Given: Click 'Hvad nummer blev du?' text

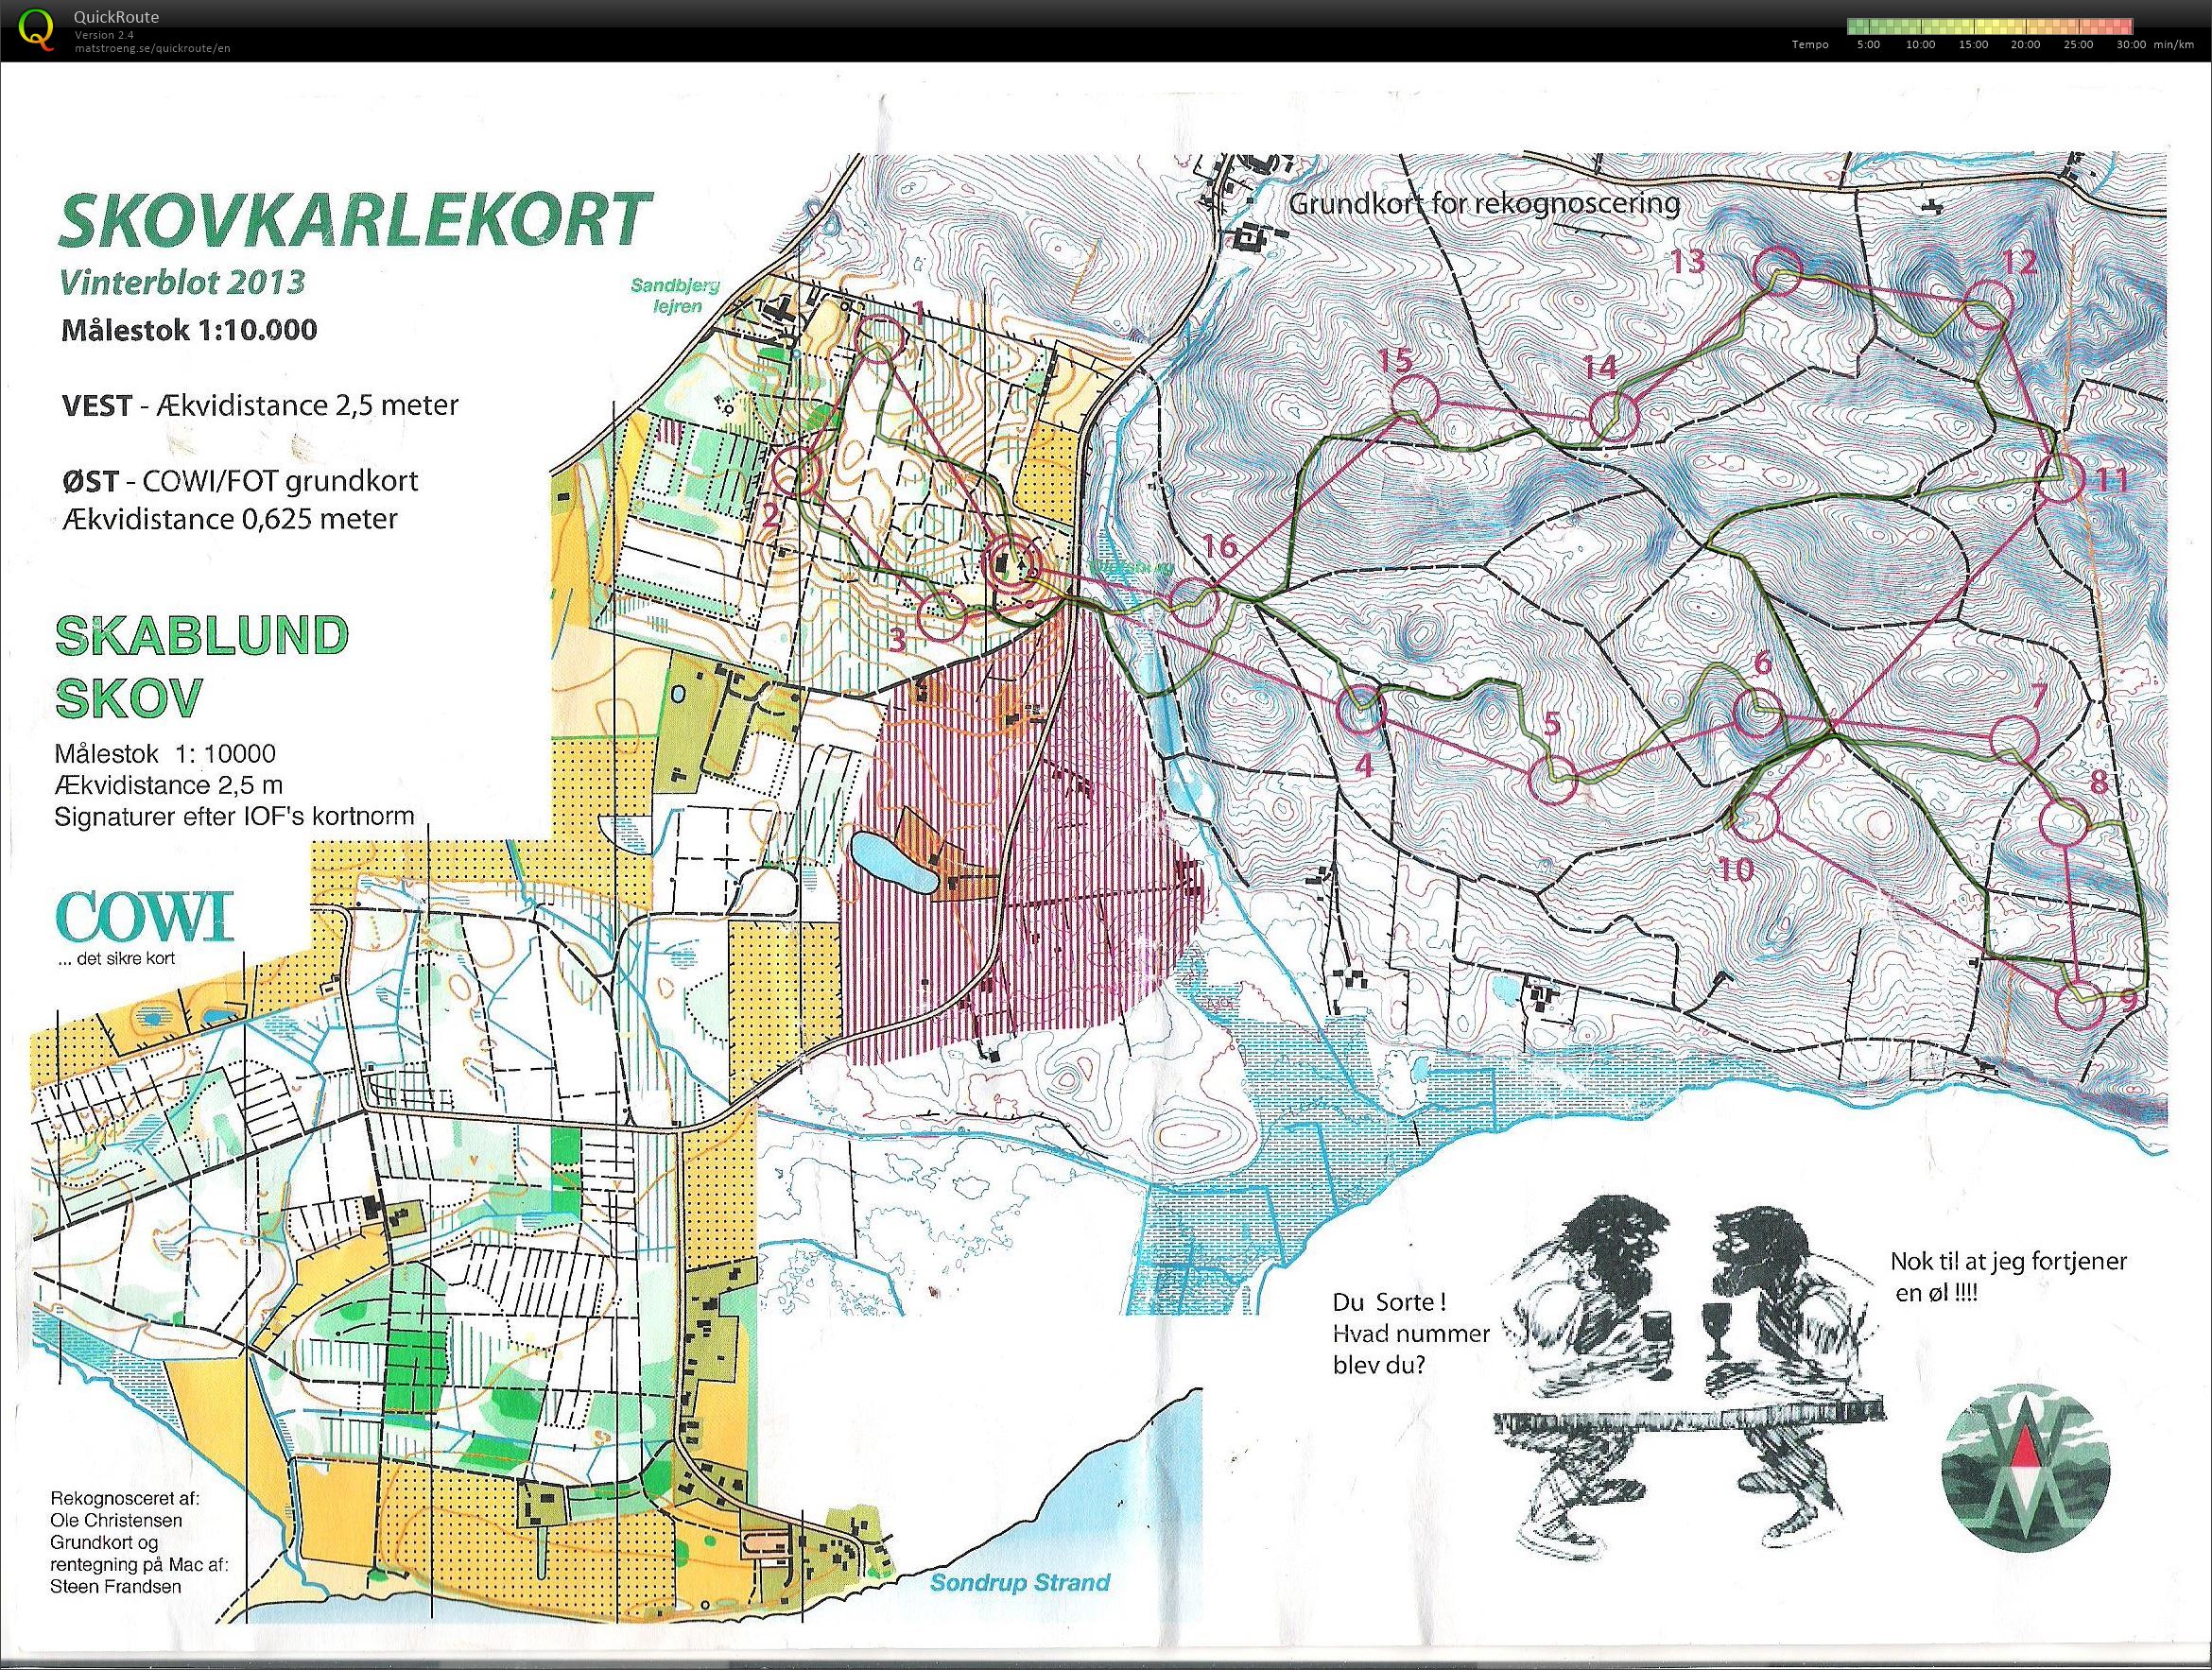Looking at the screenshot, I should coord(1410,1349).
